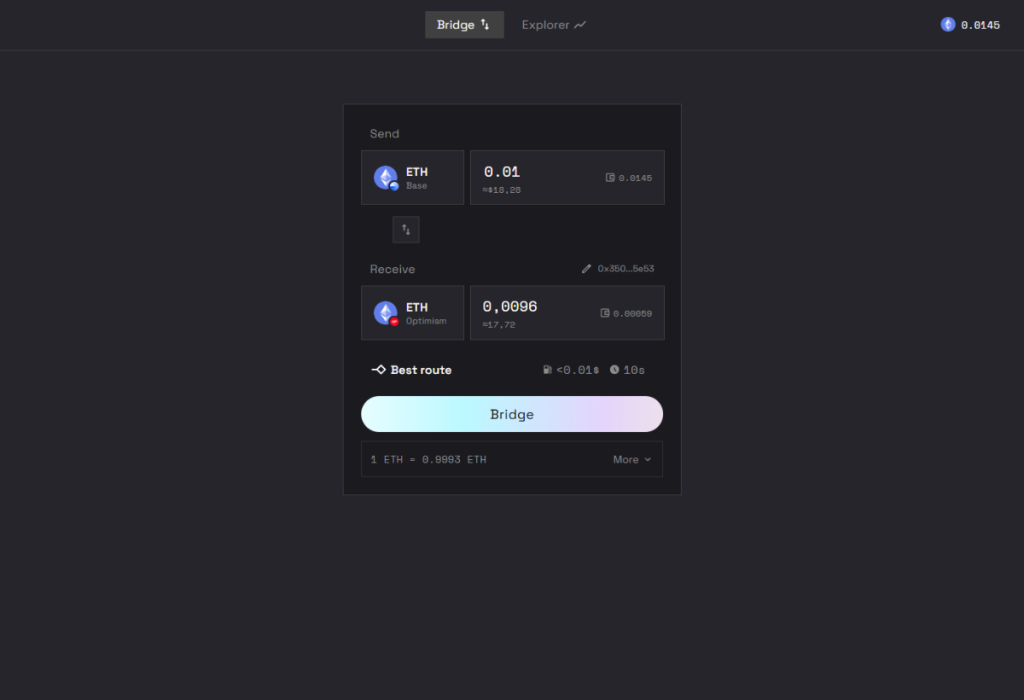Click the clock icon next to 10s

tap(615, 370)
